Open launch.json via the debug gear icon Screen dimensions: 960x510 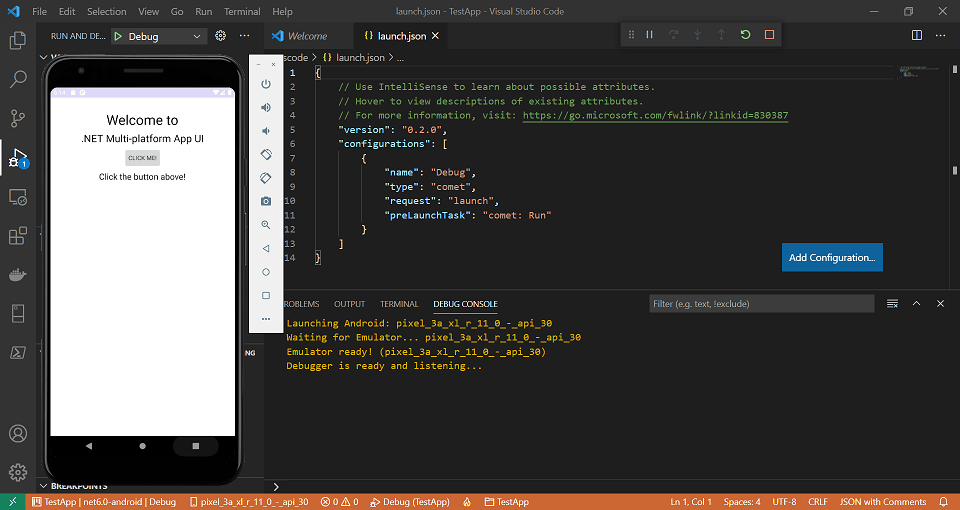point(220,36)
